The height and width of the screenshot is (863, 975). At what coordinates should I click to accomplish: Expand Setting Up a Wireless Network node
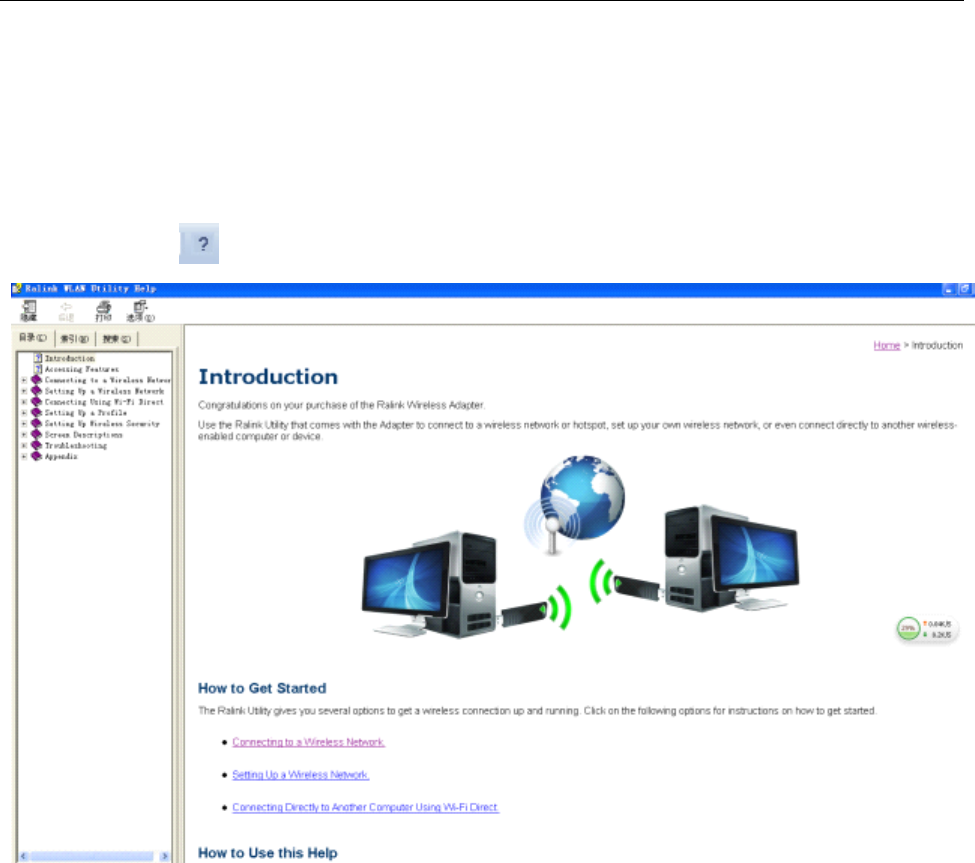pyautogui.click(x=24, y=391)
